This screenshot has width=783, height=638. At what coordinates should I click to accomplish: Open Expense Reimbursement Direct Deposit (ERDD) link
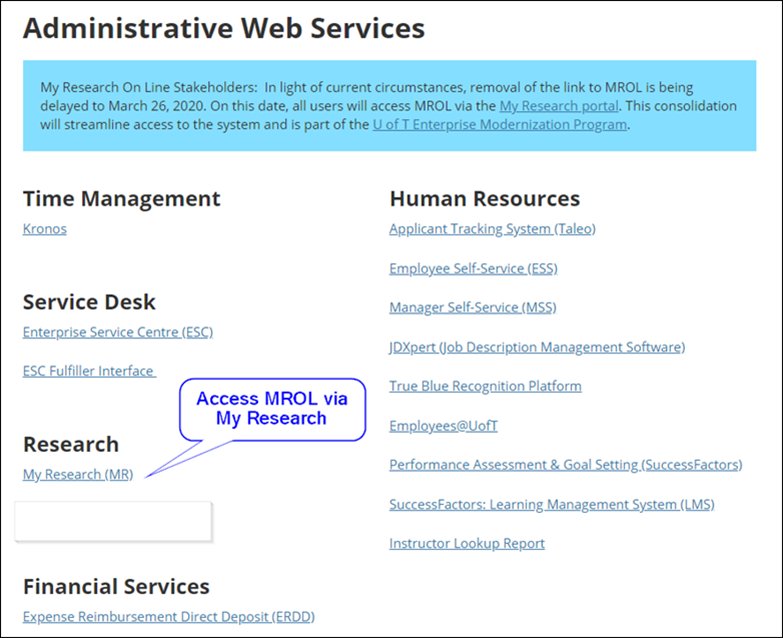(x=169, y=617)
